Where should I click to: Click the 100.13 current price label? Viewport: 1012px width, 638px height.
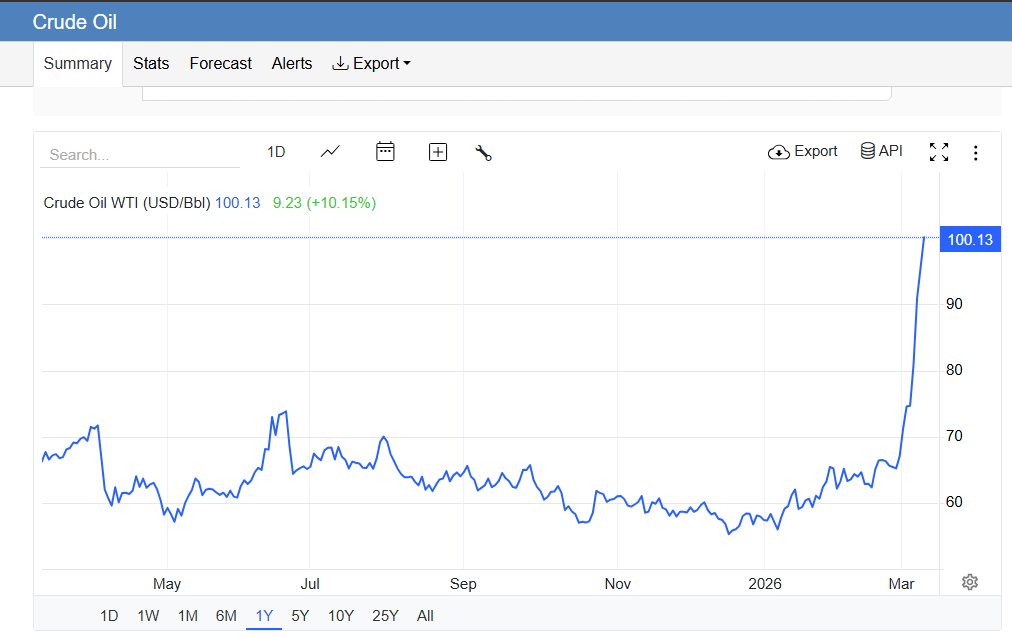point(969,239)
